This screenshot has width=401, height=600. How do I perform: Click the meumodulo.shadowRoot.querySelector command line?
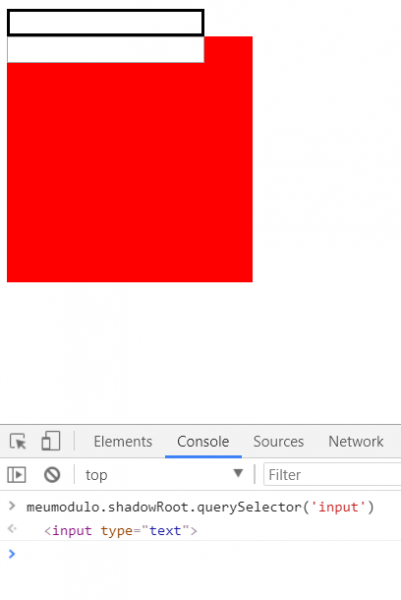[x=200, y=507]
